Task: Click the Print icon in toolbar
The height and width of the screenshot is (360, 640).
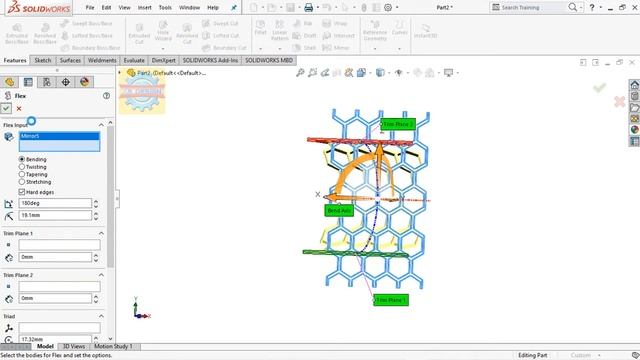Action: 309,7
